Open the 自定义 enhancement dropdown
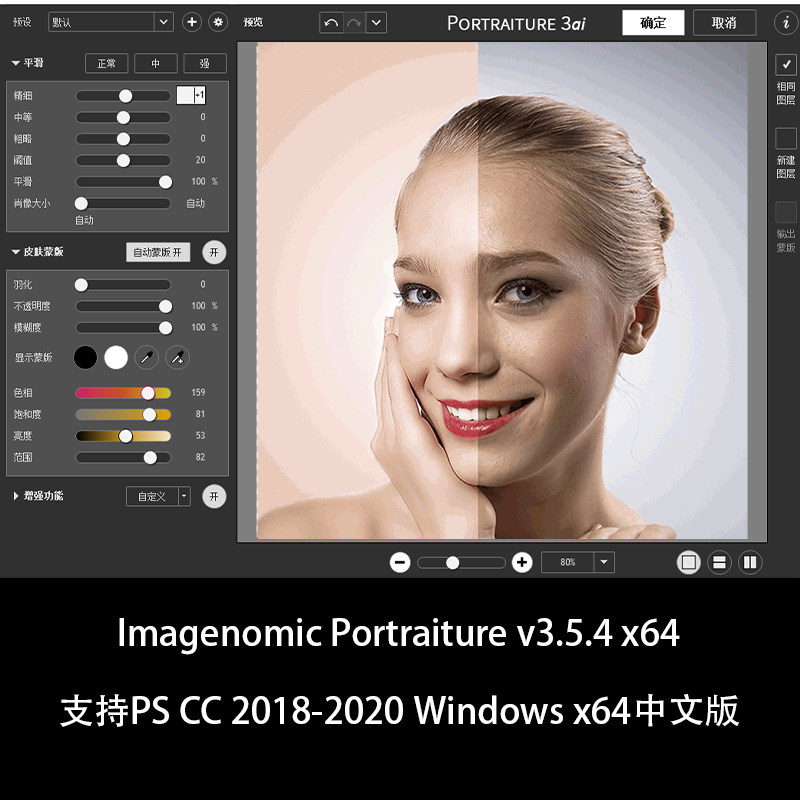 pos(180,496)
